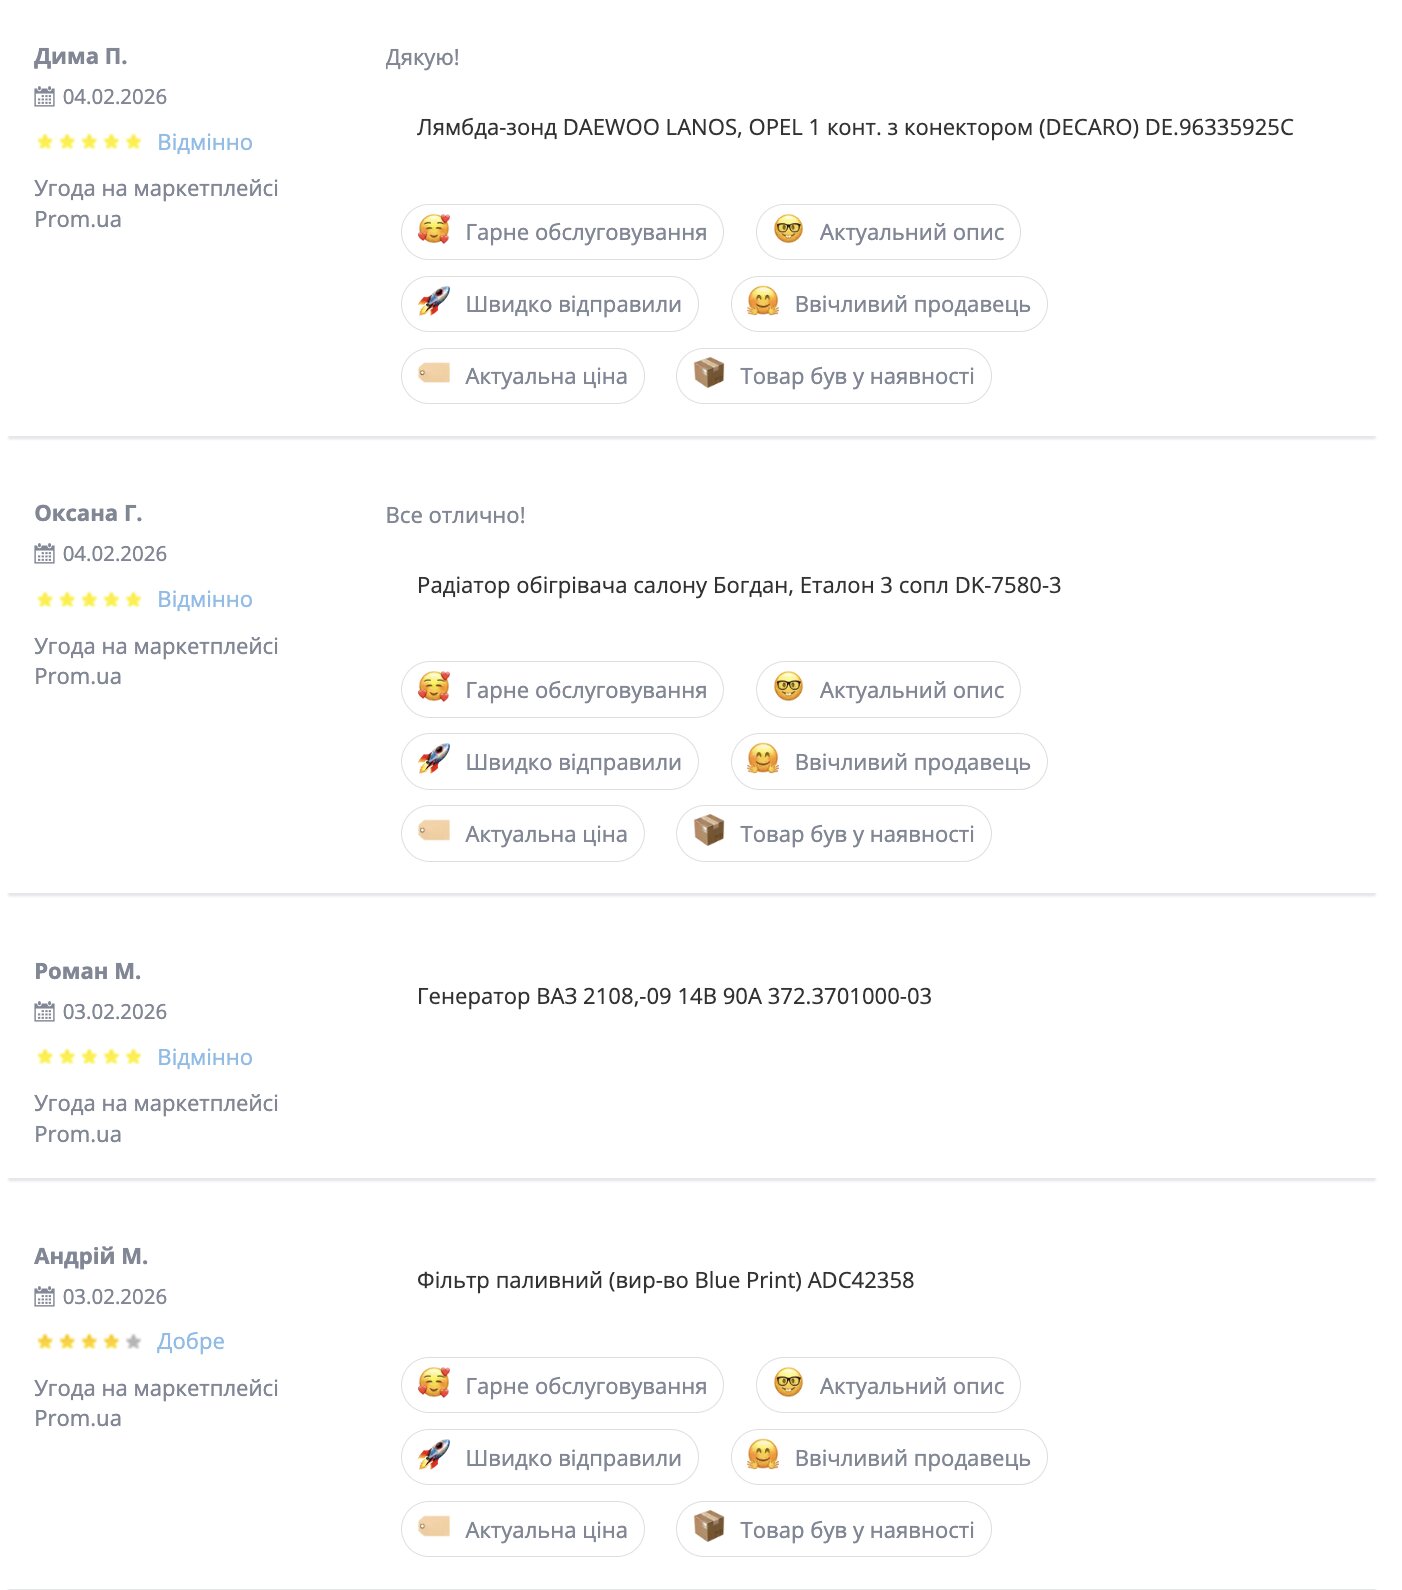Click price tag icon in Андрій М. review
This screenshot has width=1402, height=1590.
[x=434, y=1528]
